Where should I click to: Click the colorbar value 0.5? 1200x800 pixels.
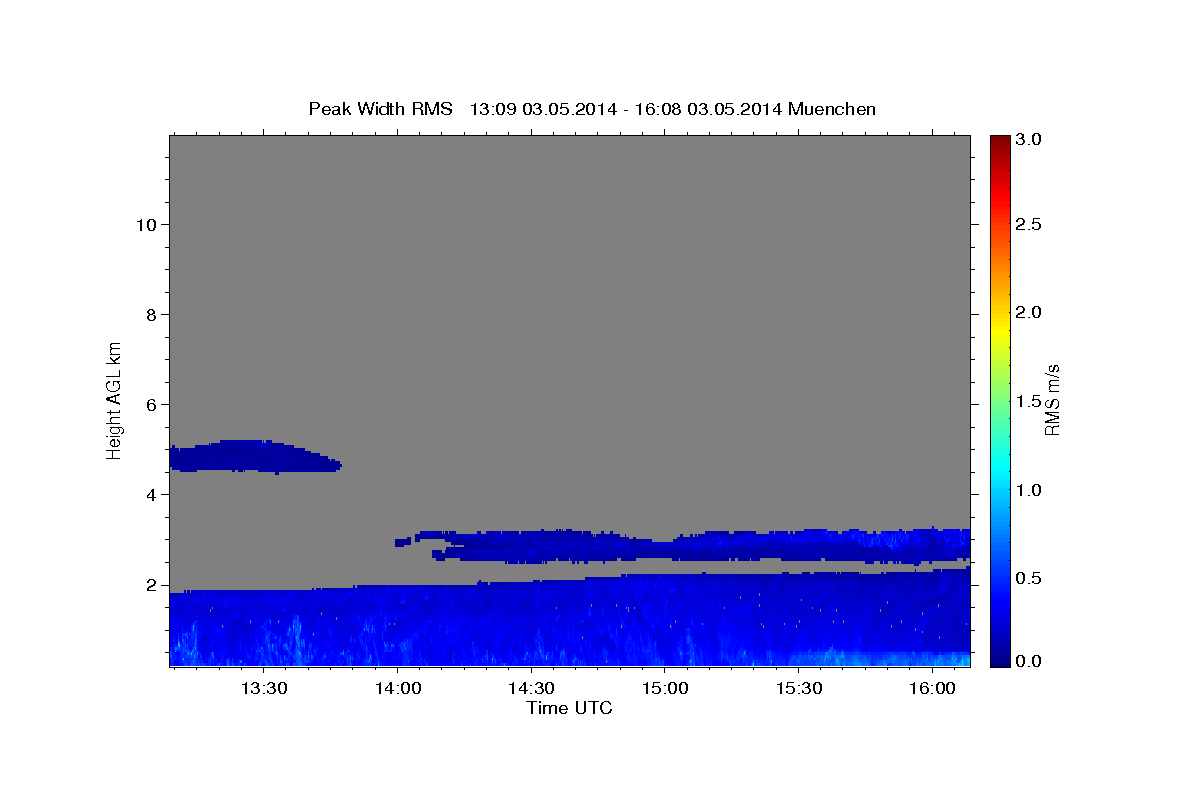pyautogui.click(x=1030, y=578)
